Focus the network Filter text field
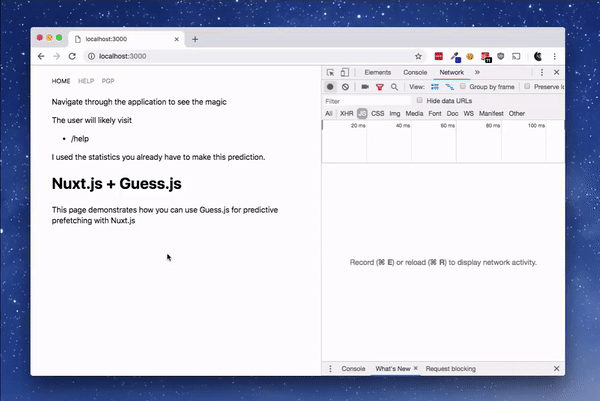600x401 pixels. tap(367, 101)
